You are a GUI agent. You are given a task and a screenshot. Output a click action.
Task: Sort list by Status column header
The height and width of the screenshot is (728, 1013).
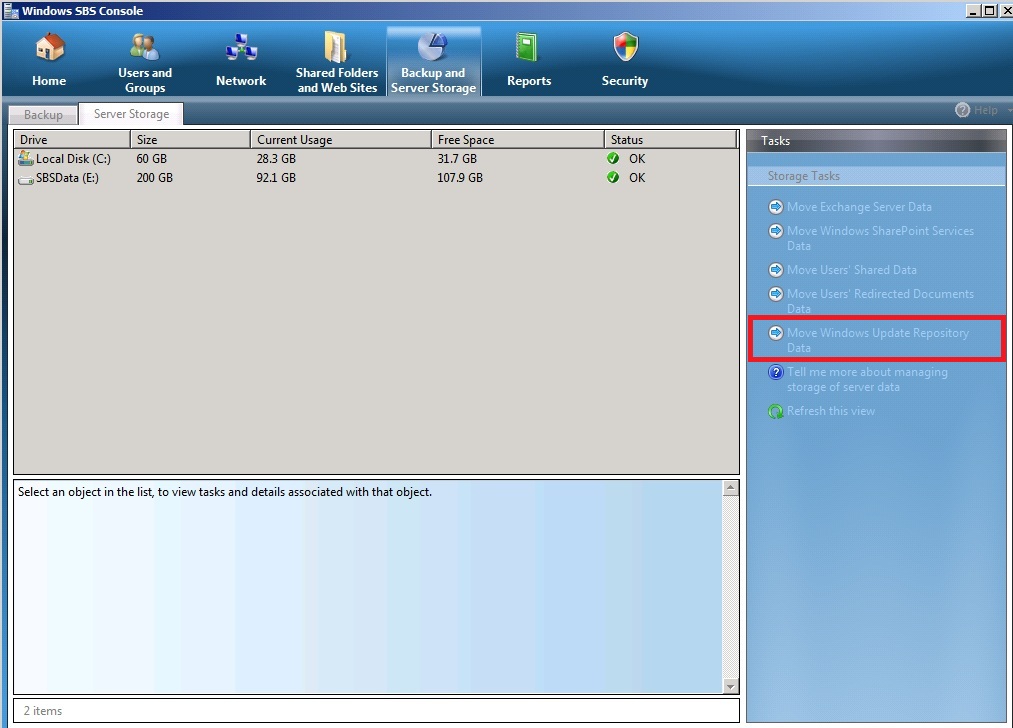tap(671, 140)
